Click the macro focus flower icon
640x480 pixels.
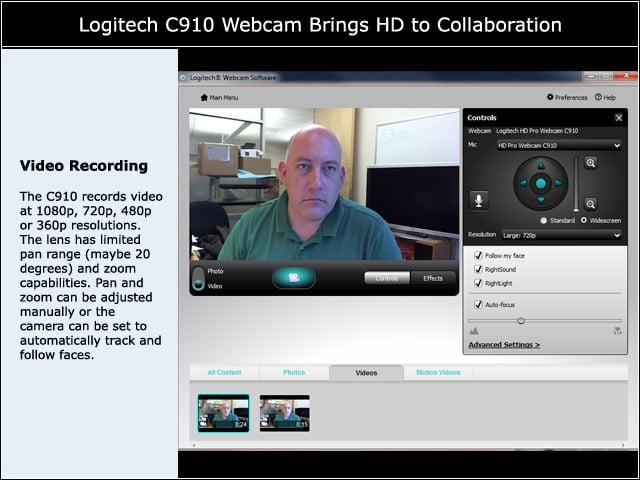coord(617,331)
